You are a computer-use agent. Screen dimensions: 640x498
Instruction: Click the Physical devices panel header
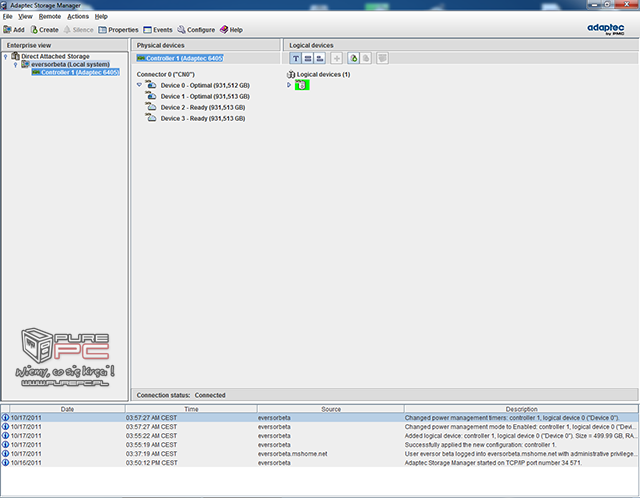tap(206, 45)
